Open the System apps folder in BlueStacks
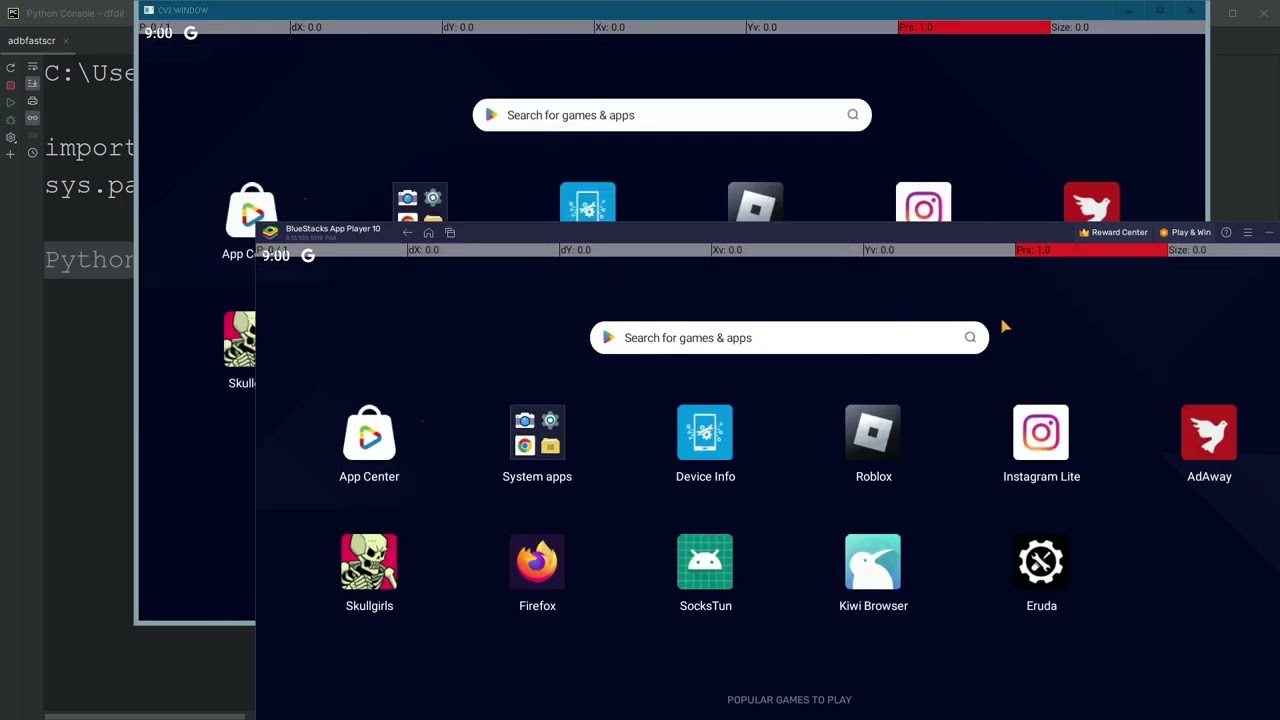 [x=537, y=445]
